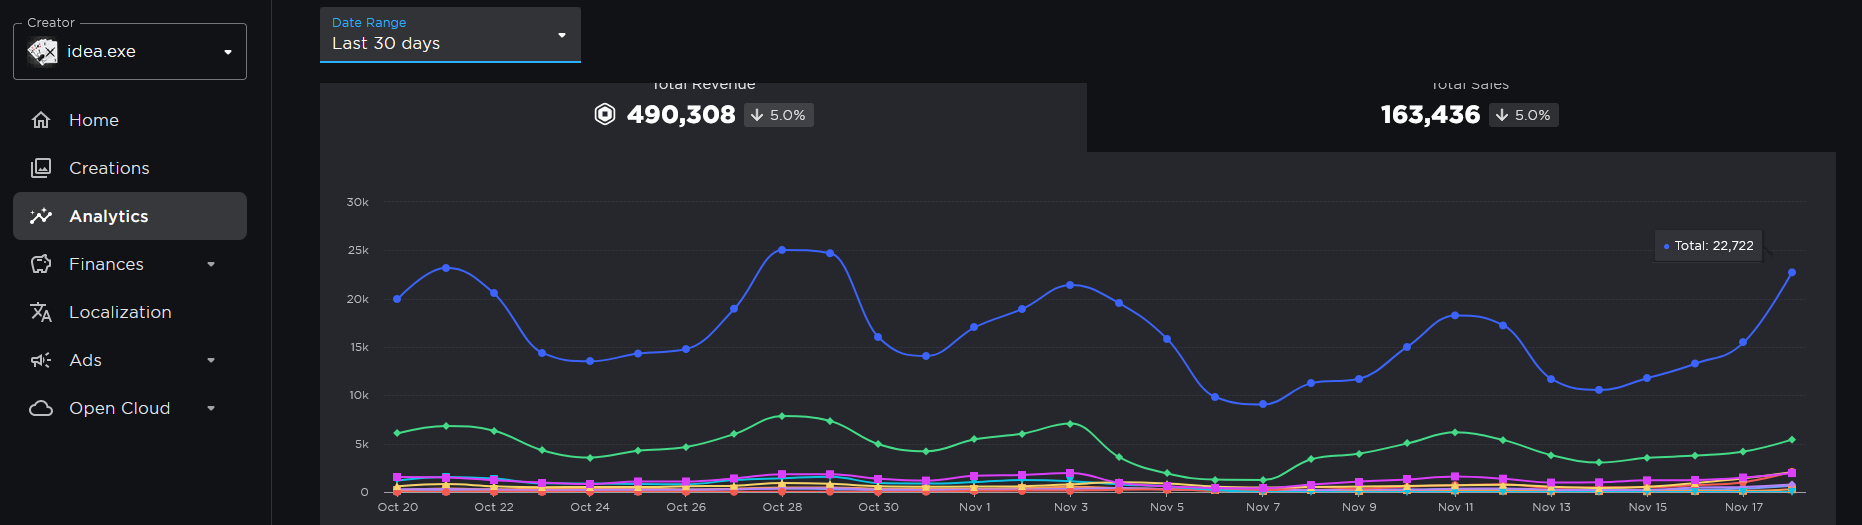Open the Creator dropdown showing idea.exe

pos(130,51)
